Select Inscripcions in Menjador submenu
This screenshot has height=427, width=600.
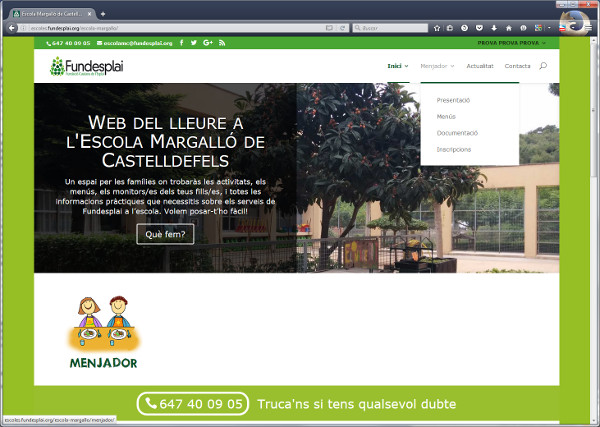tap(454, 150)
